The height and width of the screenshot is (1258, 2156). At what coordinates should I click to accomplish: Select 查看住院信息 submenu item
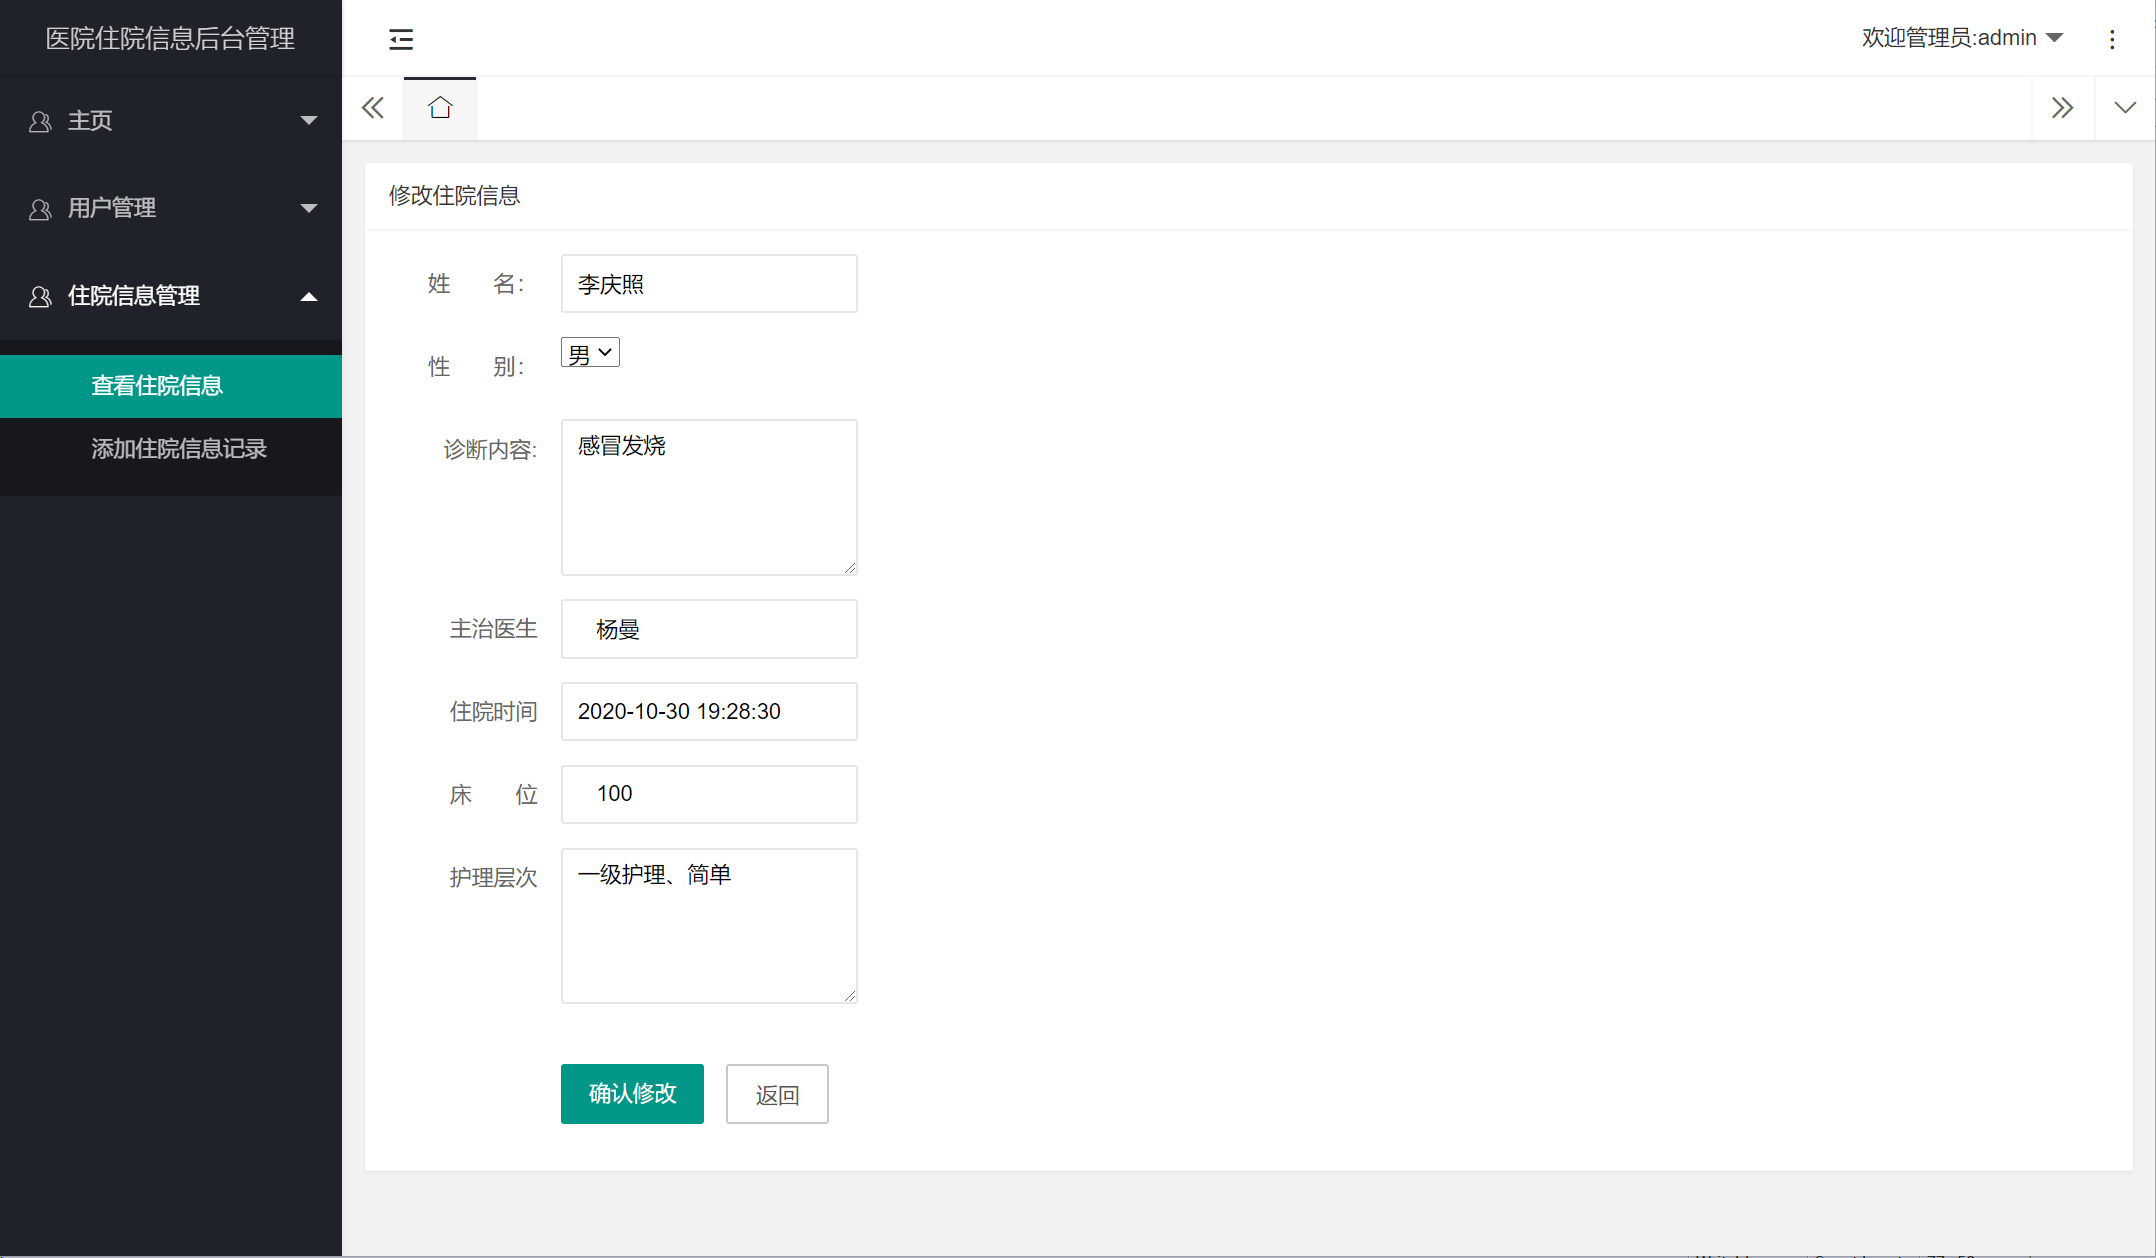[x=171, y=386]
